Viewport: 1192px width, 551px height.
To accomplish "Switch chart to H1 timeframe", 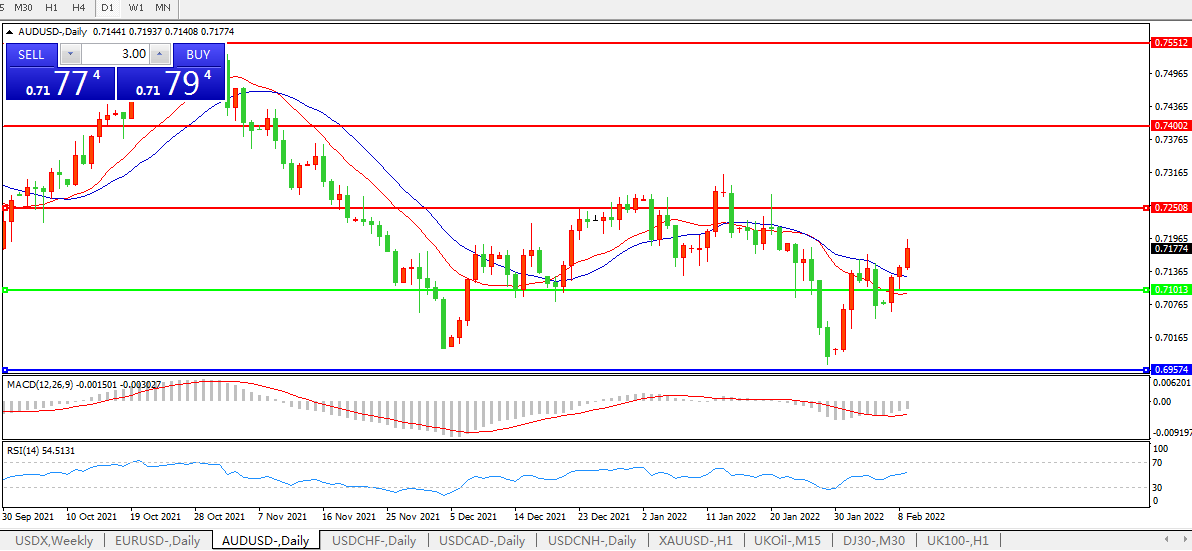I will [x=52, y=8].
